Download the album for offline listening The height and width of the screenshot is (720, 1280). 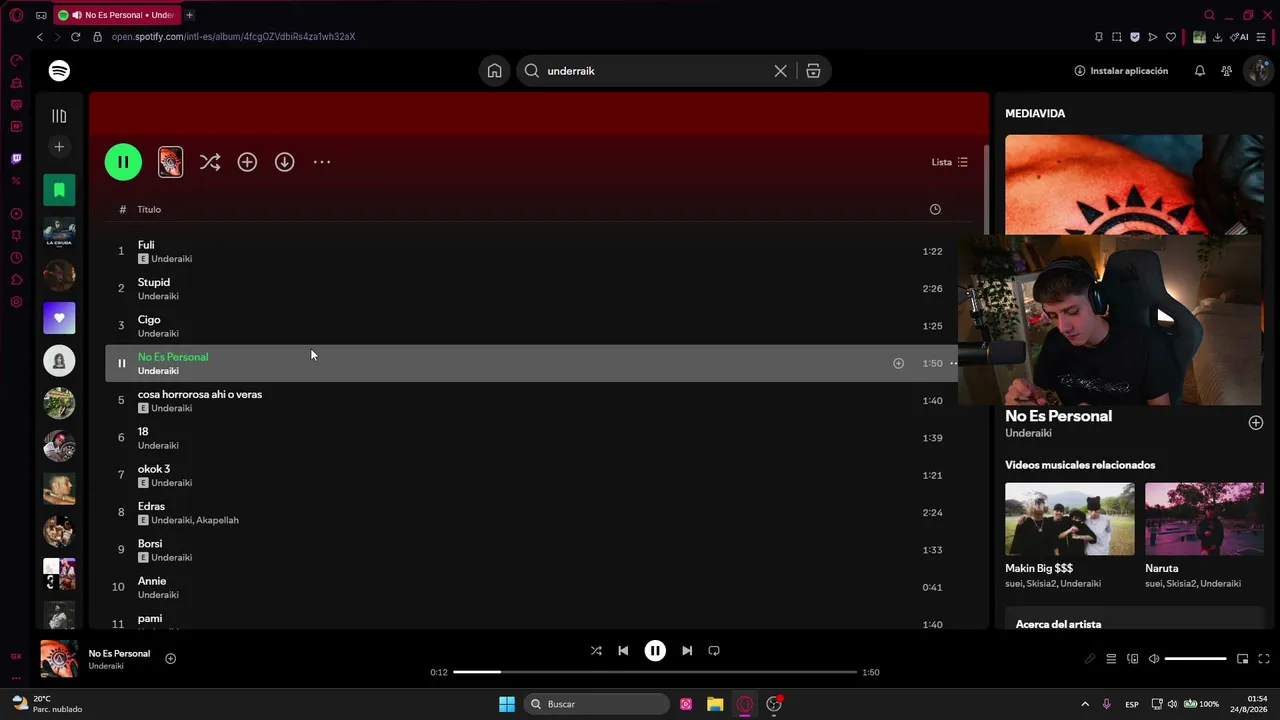[285, 162]
